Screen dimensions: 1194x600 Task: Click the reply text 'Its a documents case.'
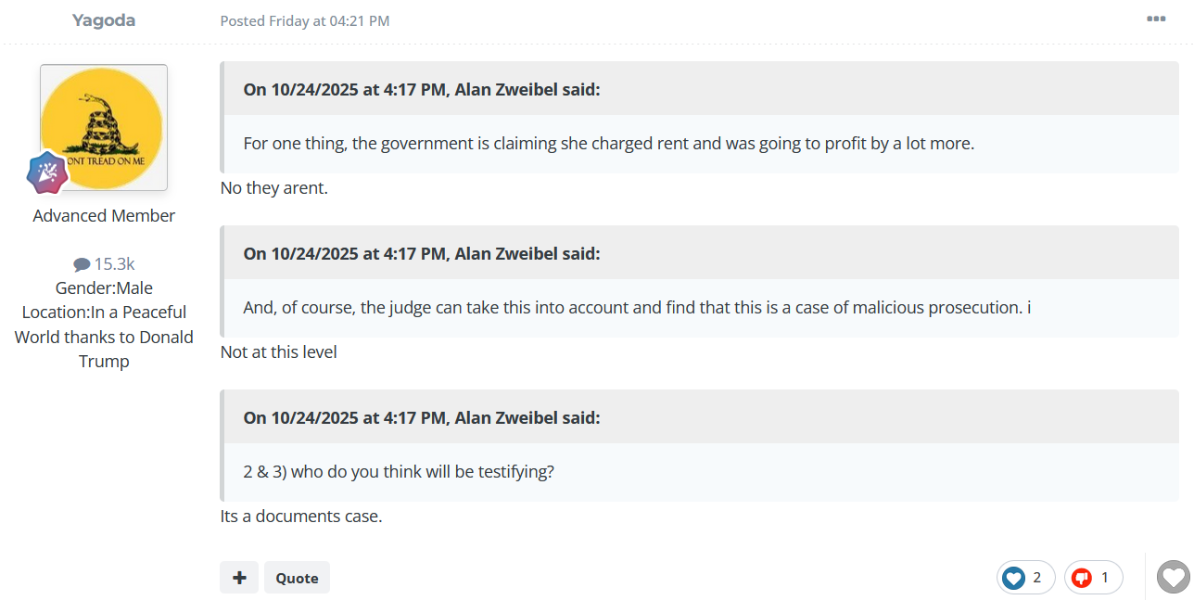click(x=301, y=516)
